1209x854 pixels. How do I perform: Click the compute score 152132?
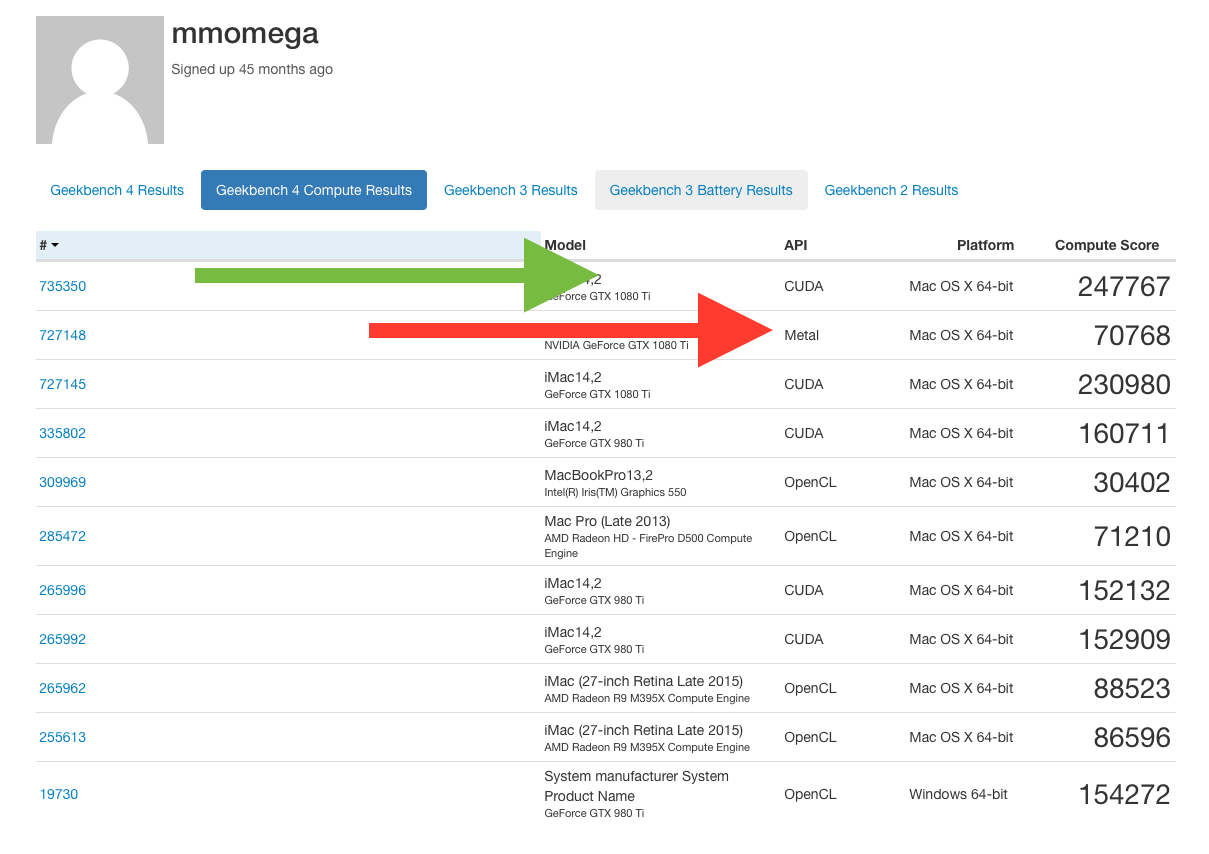1124,590
